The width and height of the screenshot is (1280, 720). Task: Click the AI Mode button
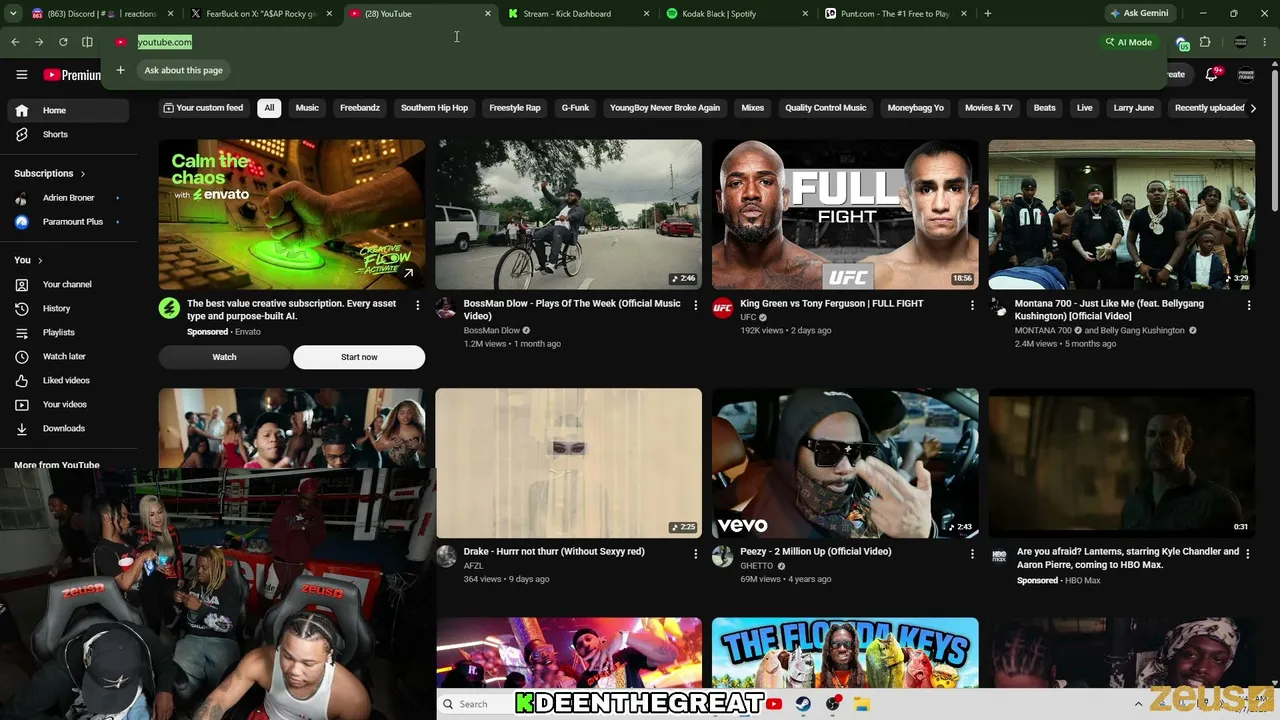tap(1128, 42)
